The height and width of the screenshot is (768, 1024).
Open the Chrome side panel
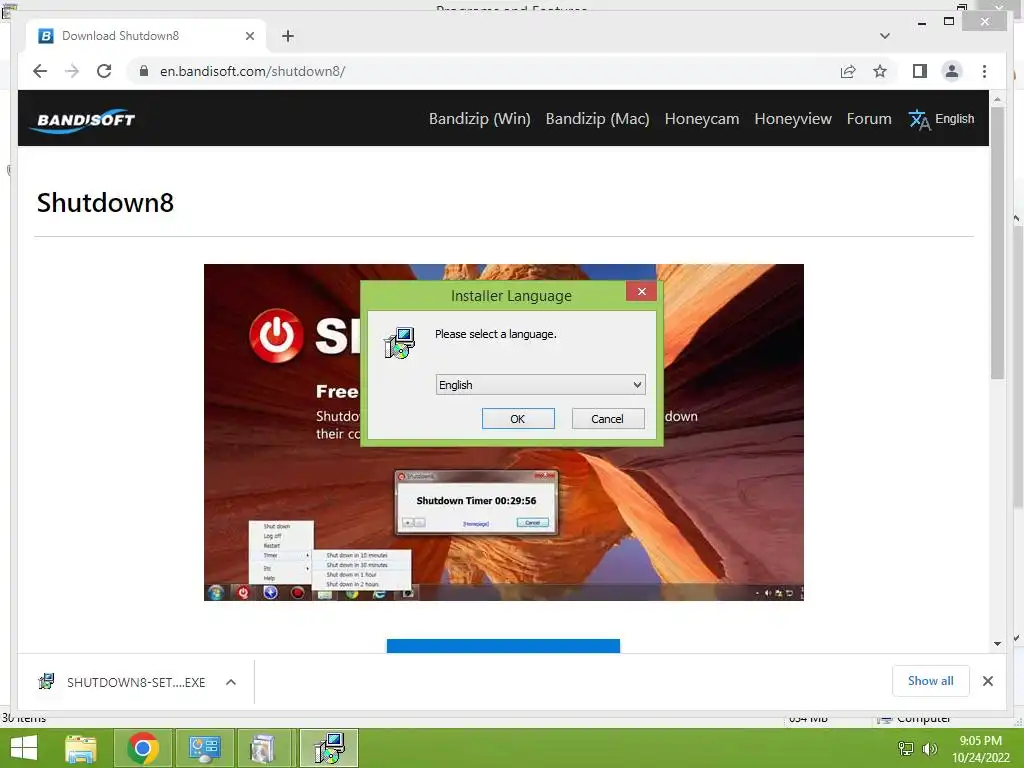[x=920, y=71]
